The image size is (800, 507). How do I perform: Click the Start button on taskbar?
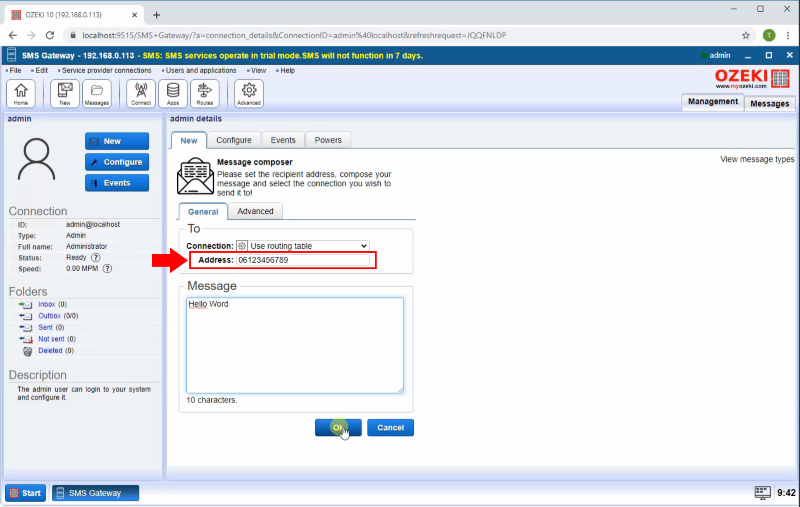coord(26,493)
